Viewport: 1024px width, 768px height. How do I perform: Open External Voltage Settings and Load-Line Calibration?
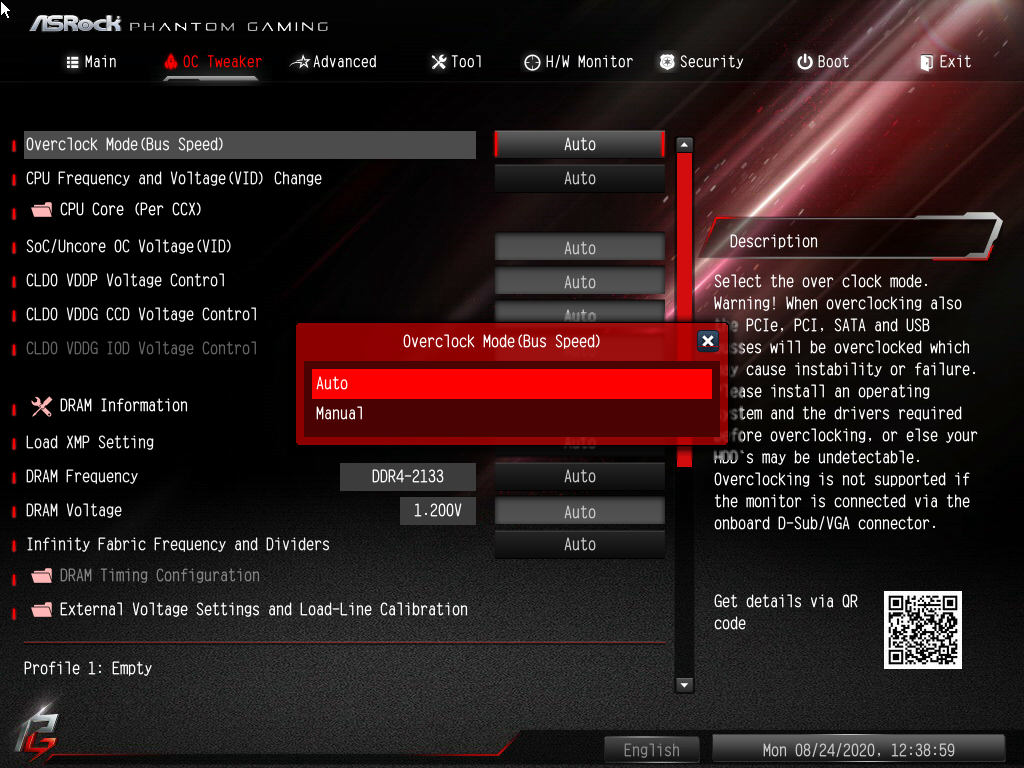pos(263,609)
